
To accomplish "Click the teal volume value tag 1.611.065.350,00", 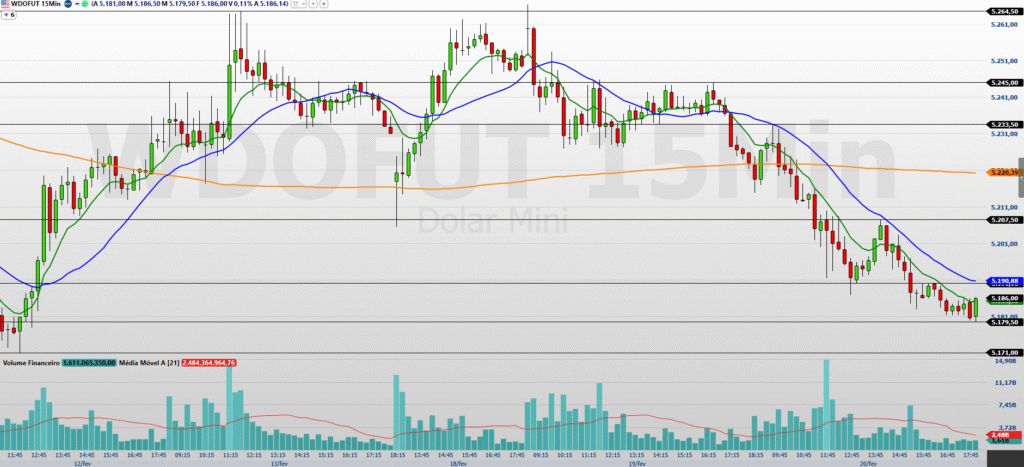I will point(91,361).
